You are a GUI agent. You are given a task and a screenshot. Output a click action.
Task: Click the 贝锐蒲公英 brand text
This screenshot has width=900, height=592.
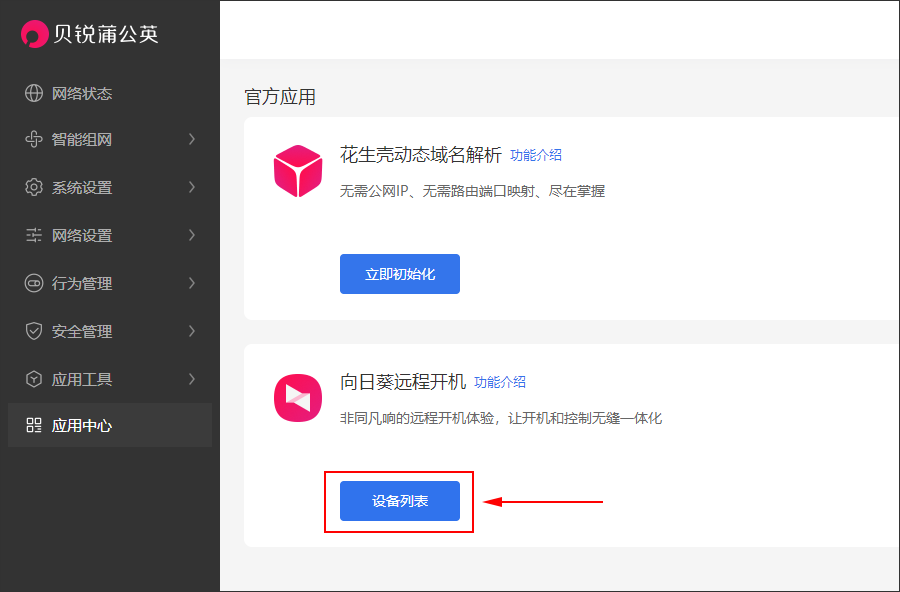click(x=106, y=34)
